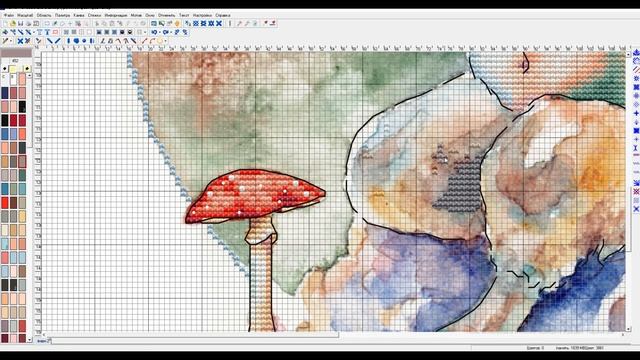The image size is (640, 360).
Task: Click the blue hourglass icon in right toolbar
Action: click(x=636, y=148)
